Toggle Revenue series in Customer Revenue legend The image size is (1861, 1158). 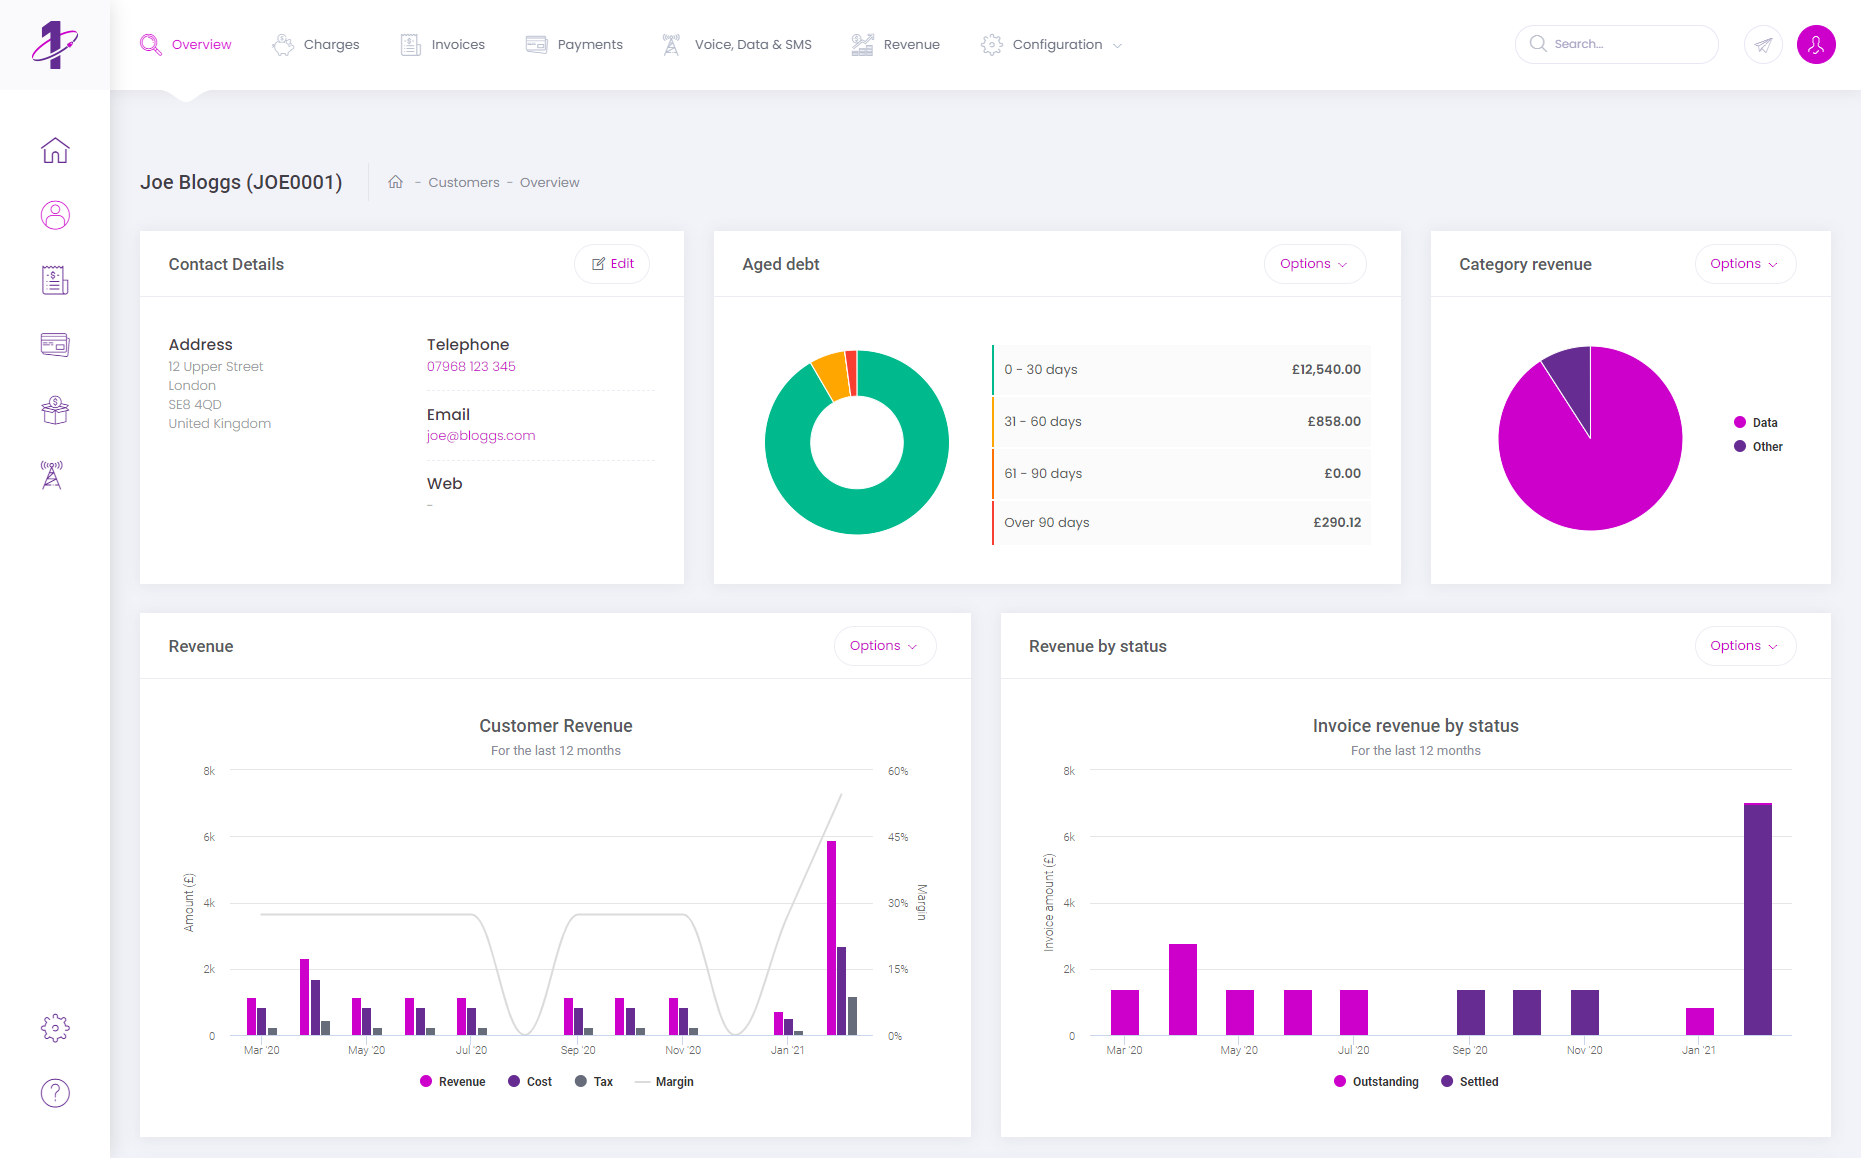pyautogui.click(x=452, y=1082)
